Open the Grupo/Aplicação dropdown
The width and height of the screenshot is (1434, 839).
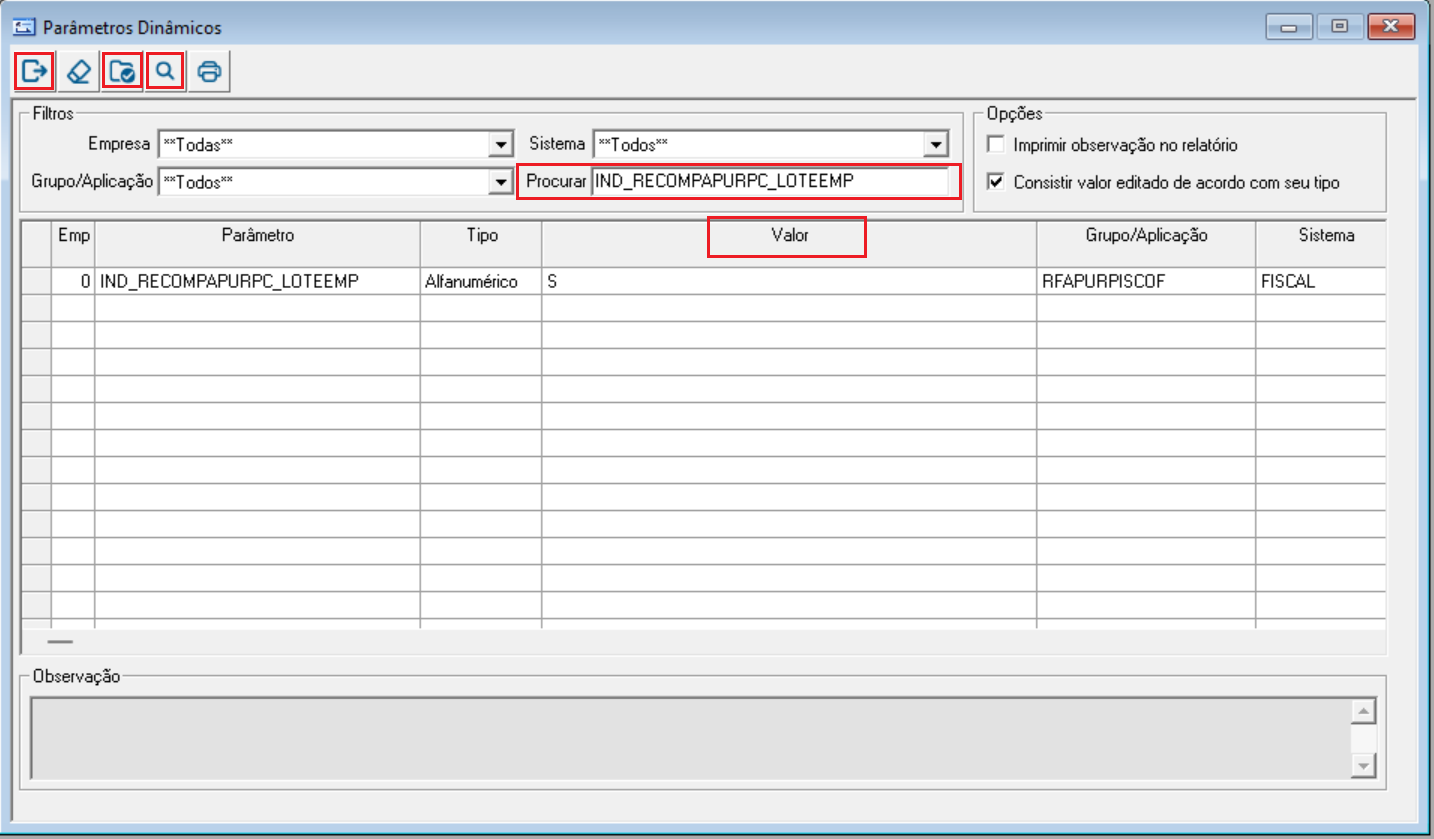(502, 183)
